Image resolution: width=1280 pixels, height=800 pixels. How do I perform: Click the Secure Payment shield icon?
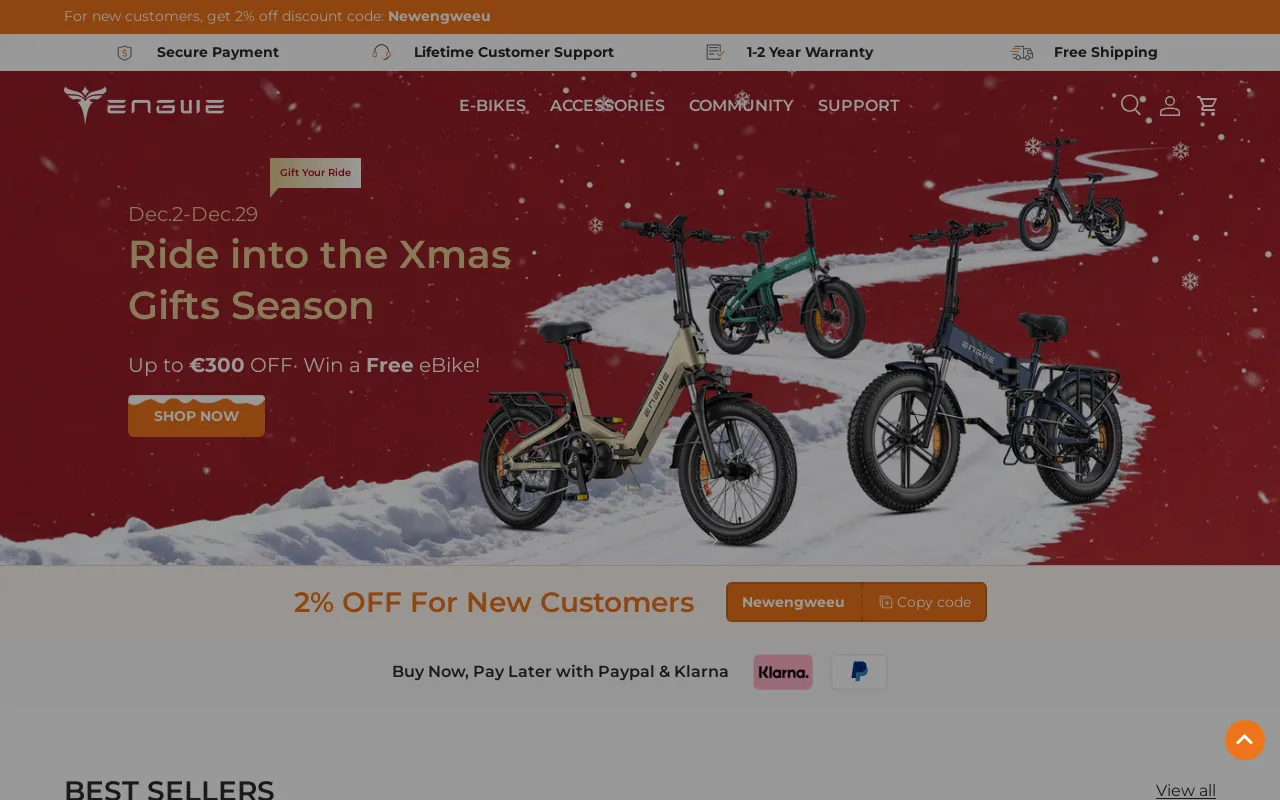tap(124, 53)
